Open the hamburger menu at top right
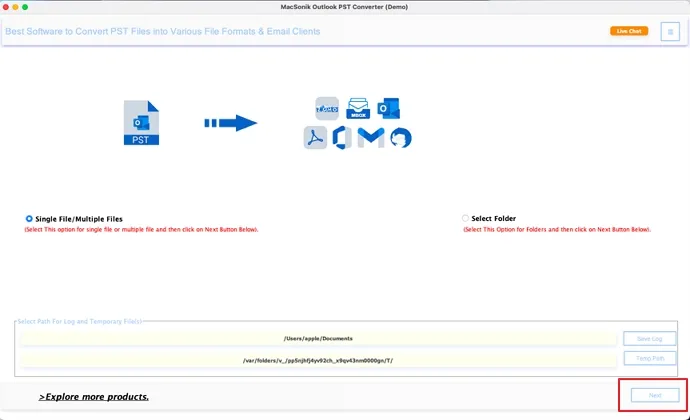The width and height of the screenshot is (690, 420). (x=670, y=32)
